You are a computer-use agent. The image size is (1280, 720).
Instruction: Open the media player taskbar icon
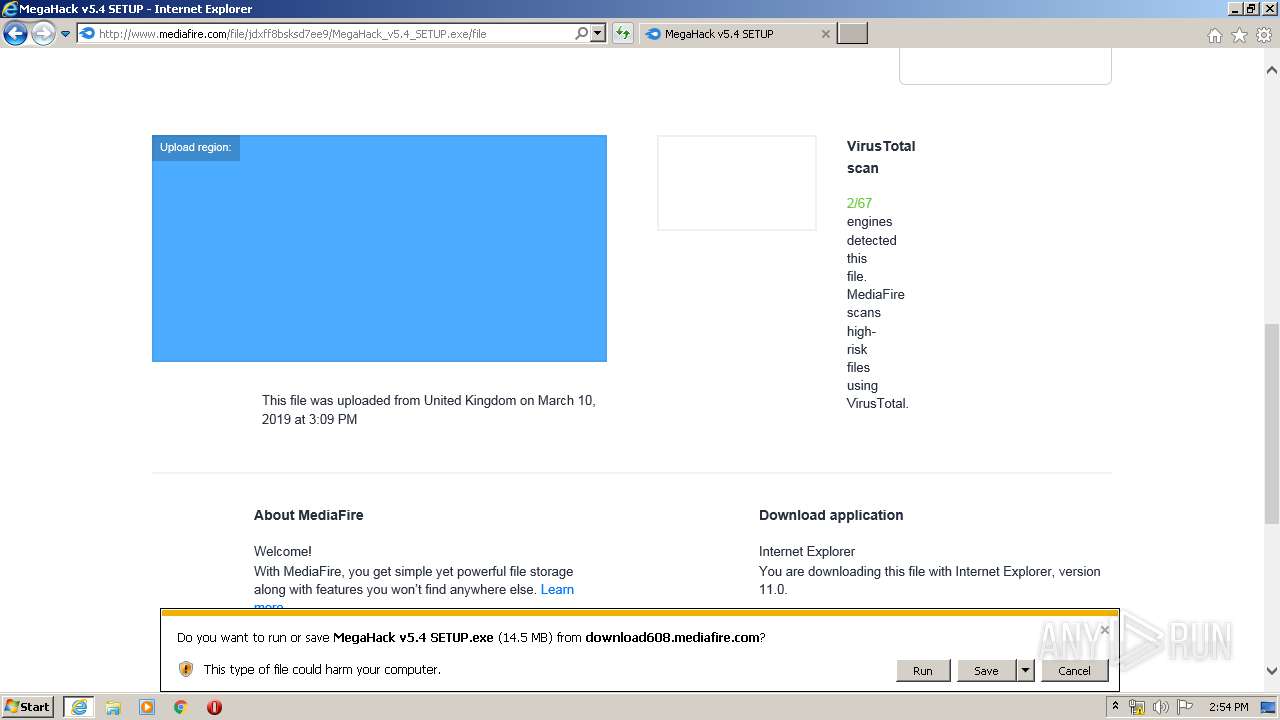[147, 707]
